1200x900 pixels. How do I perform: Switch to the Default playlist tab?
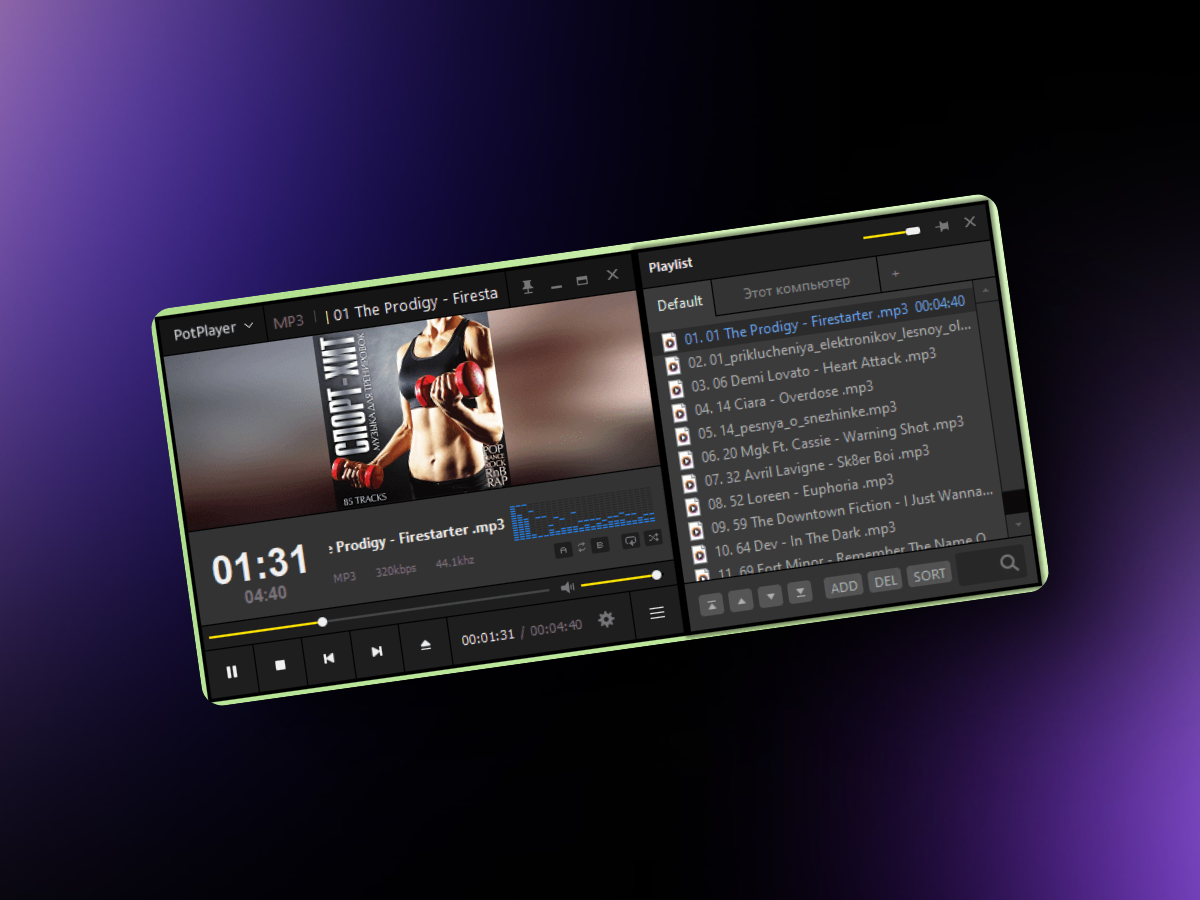[x=680, y=303]
